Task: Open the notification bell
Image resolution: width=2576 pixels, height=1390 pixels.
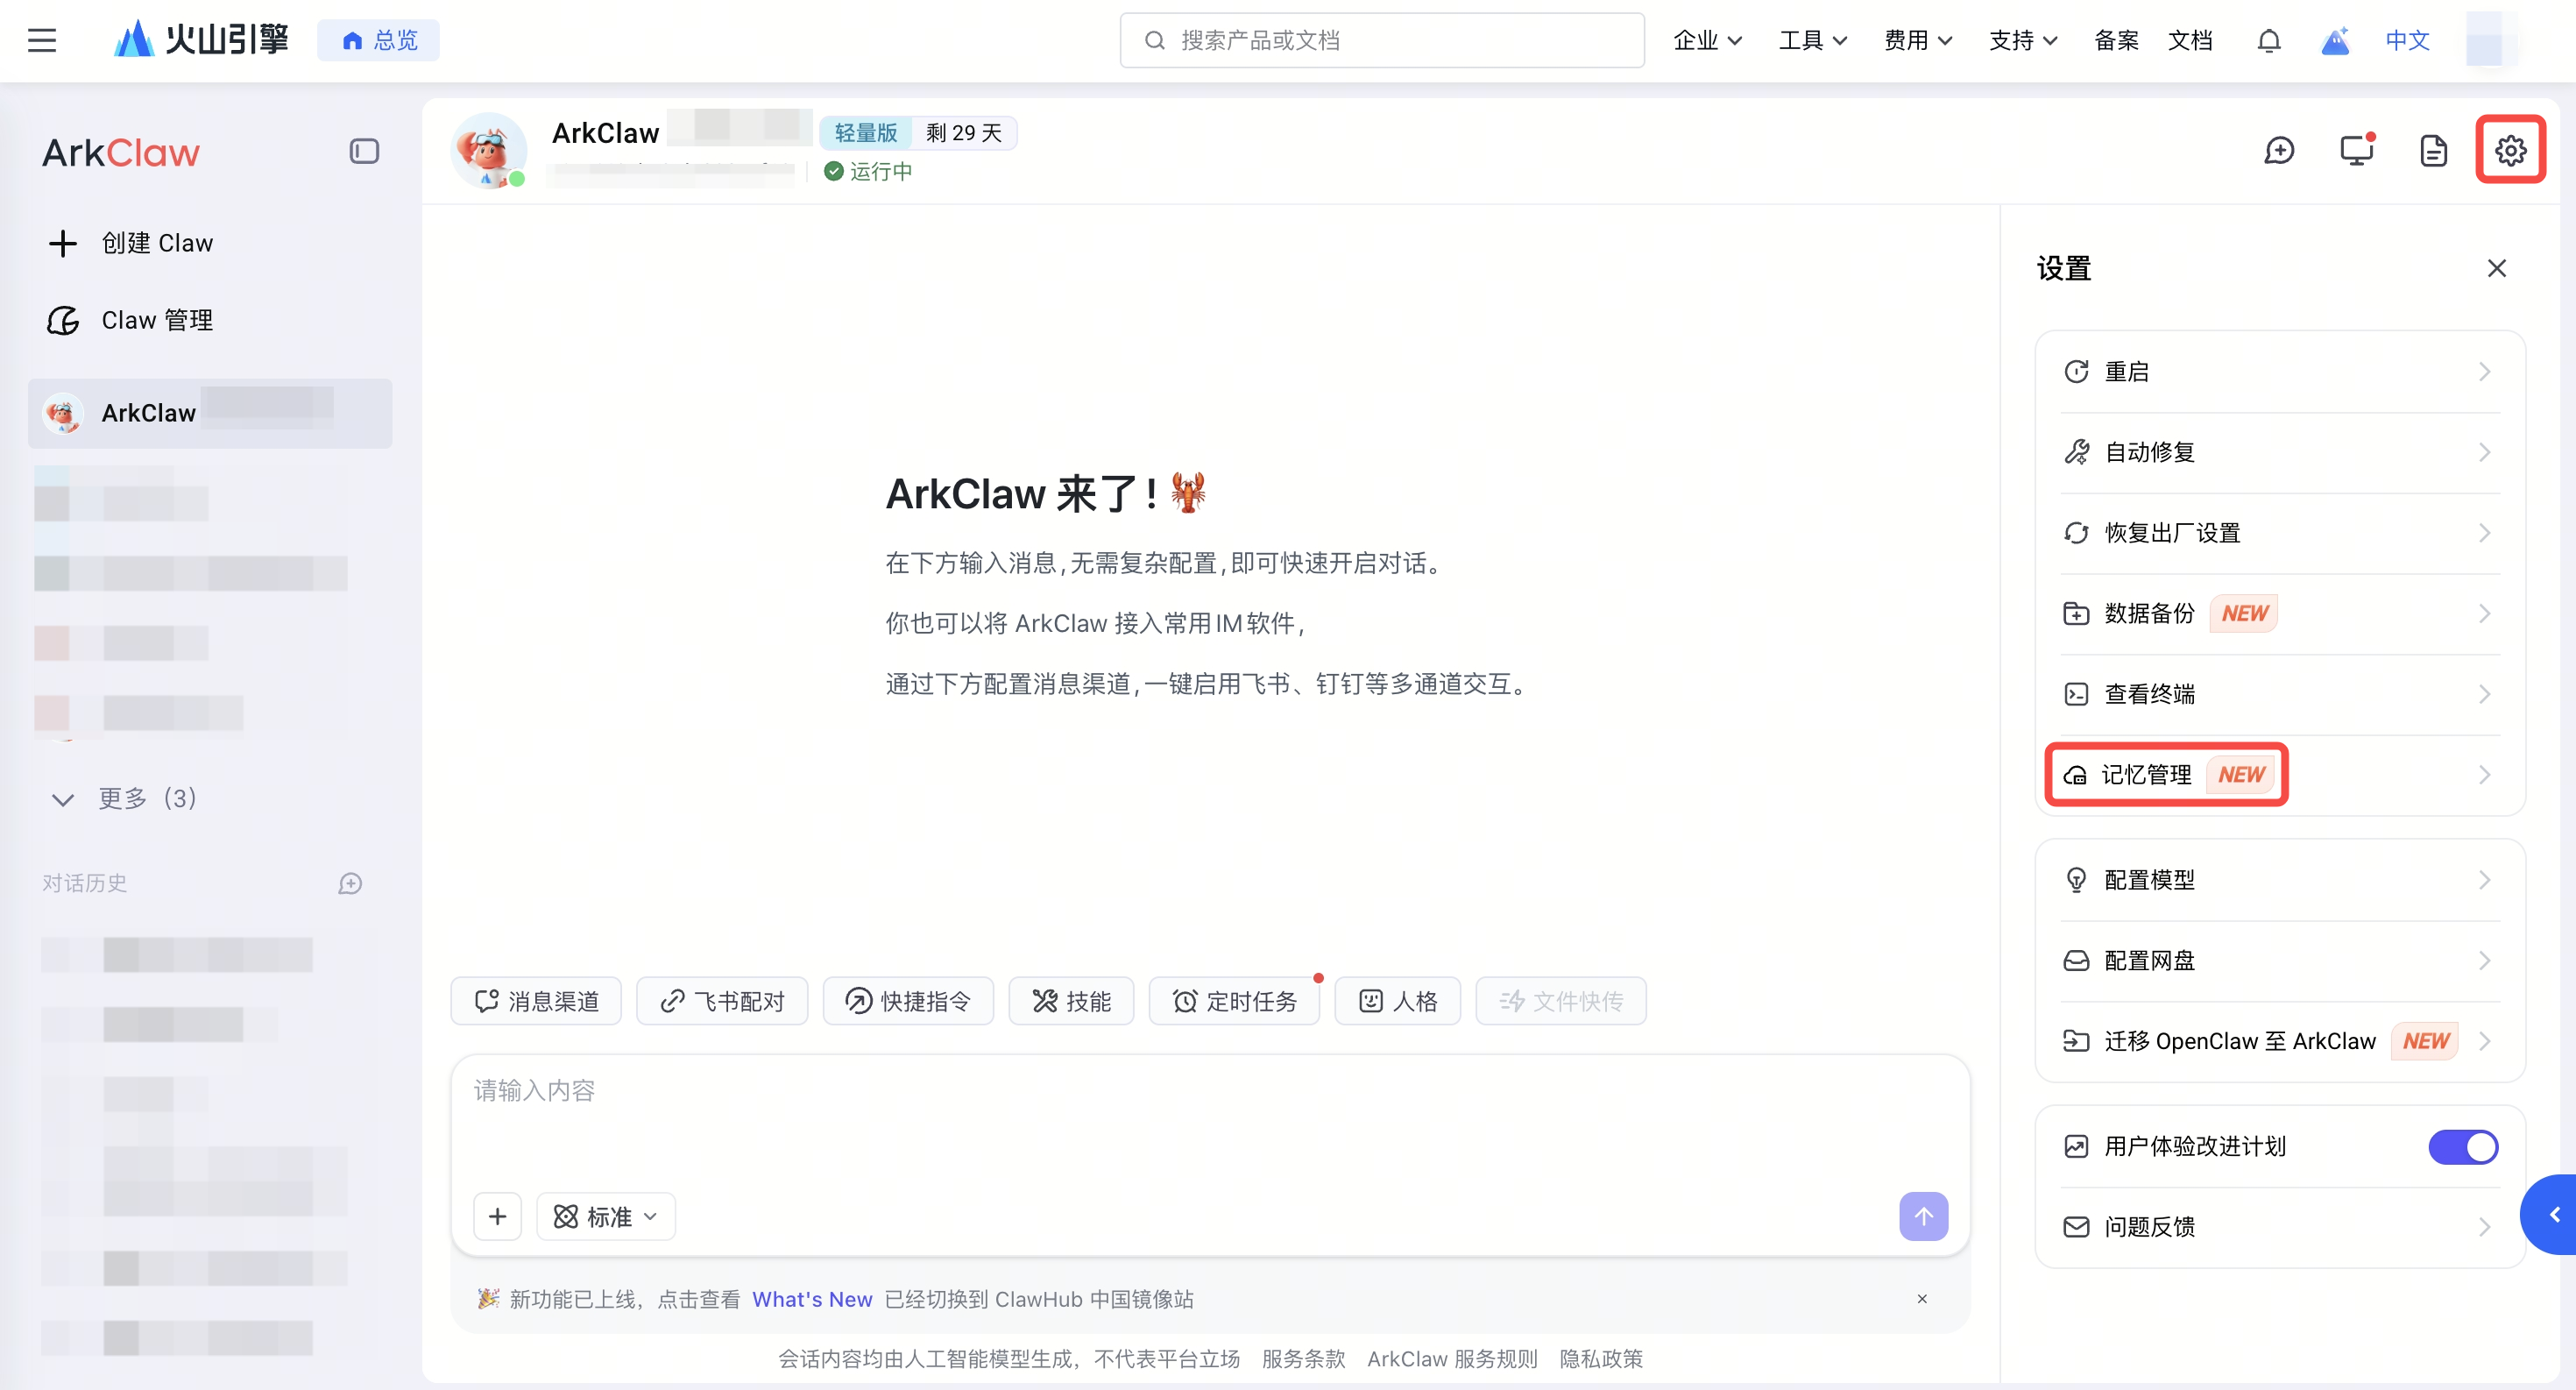Action: click(x=2269, y=40)
